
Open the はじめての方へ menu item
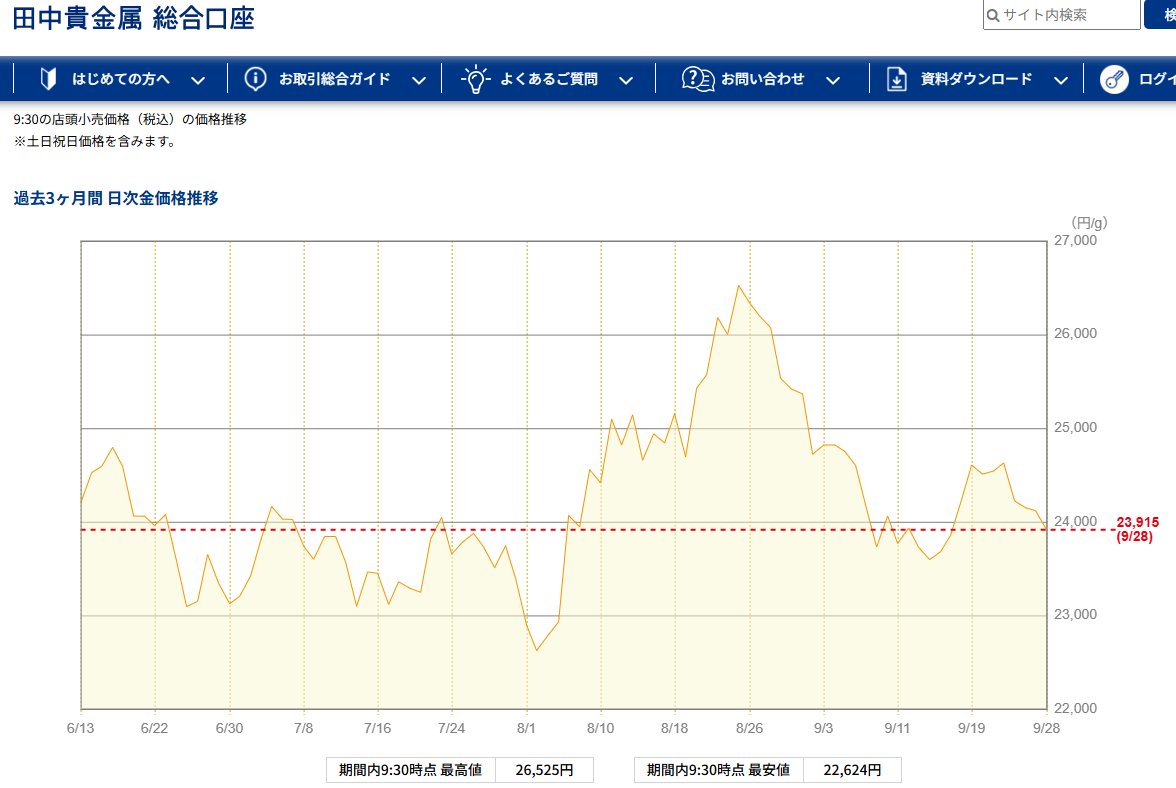[x=121, y=79]
